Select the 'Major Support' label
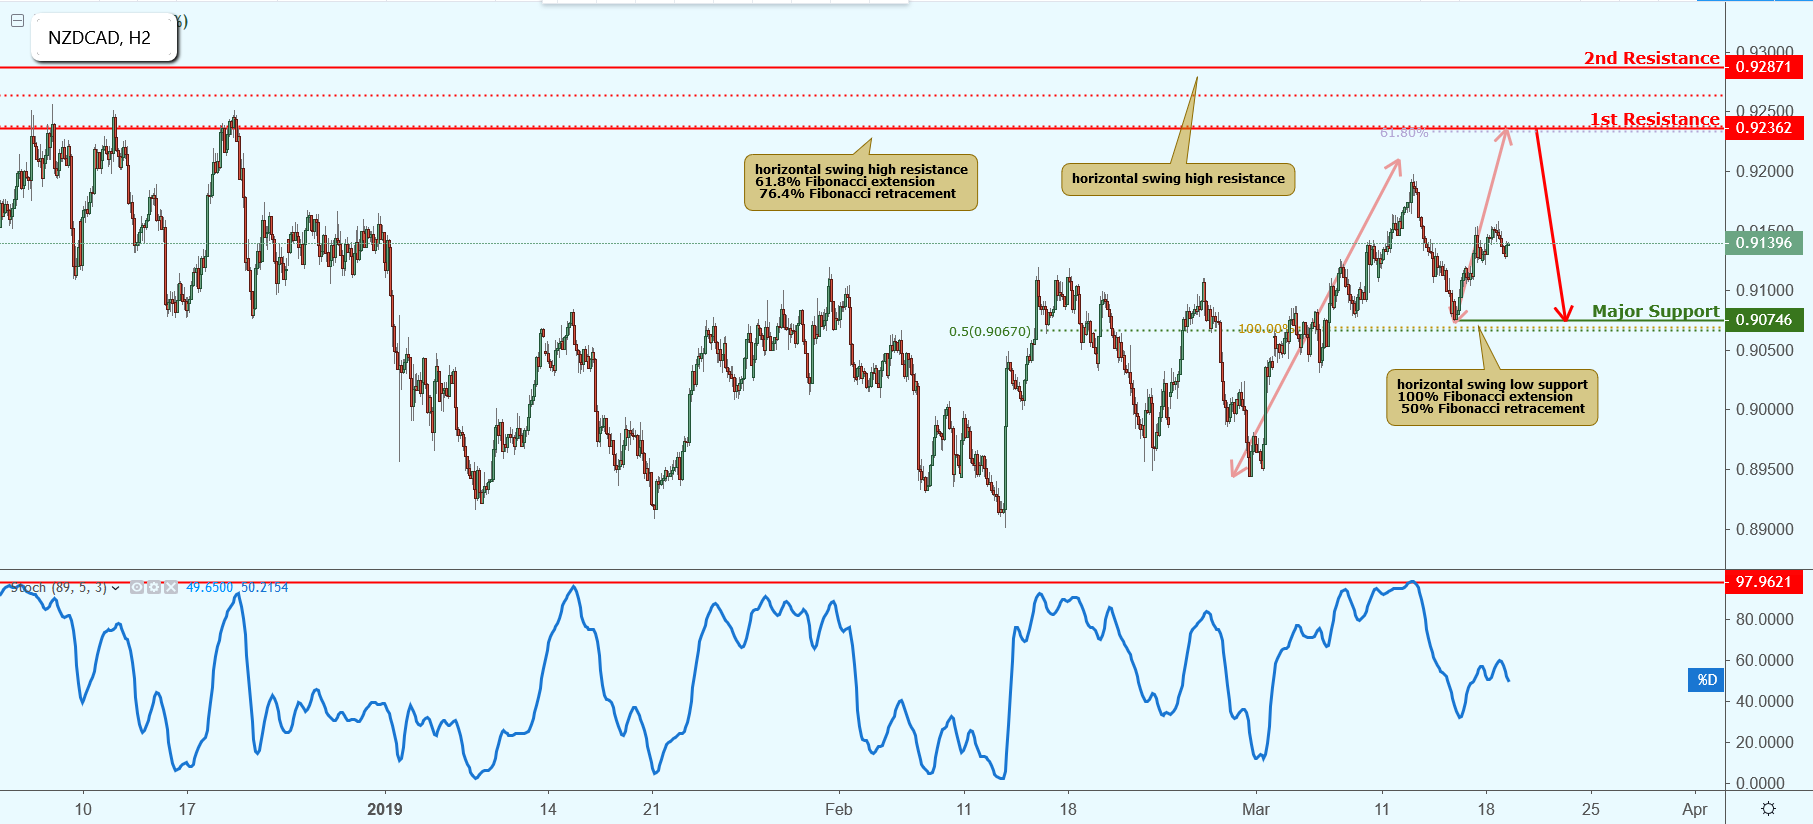Screen dimensions: 1813x824 click(1656, 312)
